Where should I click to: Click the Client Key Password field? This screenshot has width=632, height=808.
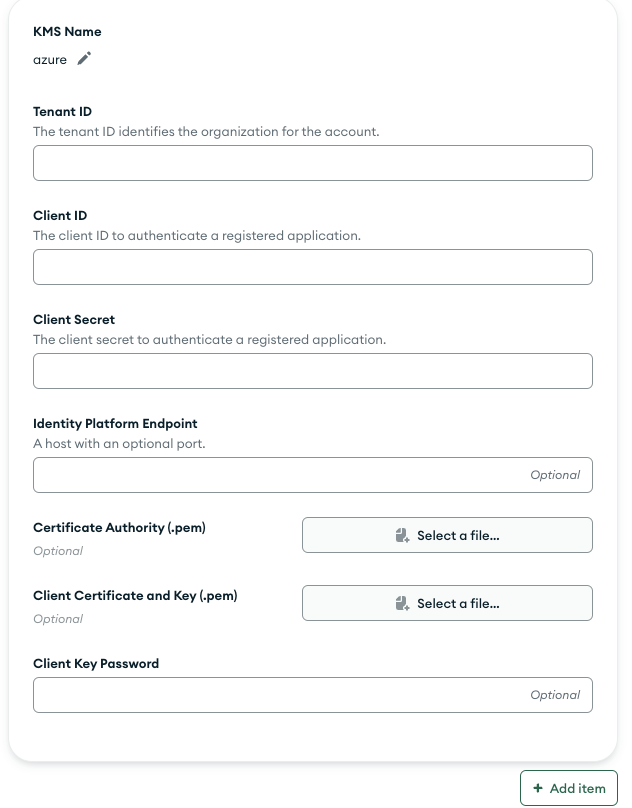coord(280,695)
